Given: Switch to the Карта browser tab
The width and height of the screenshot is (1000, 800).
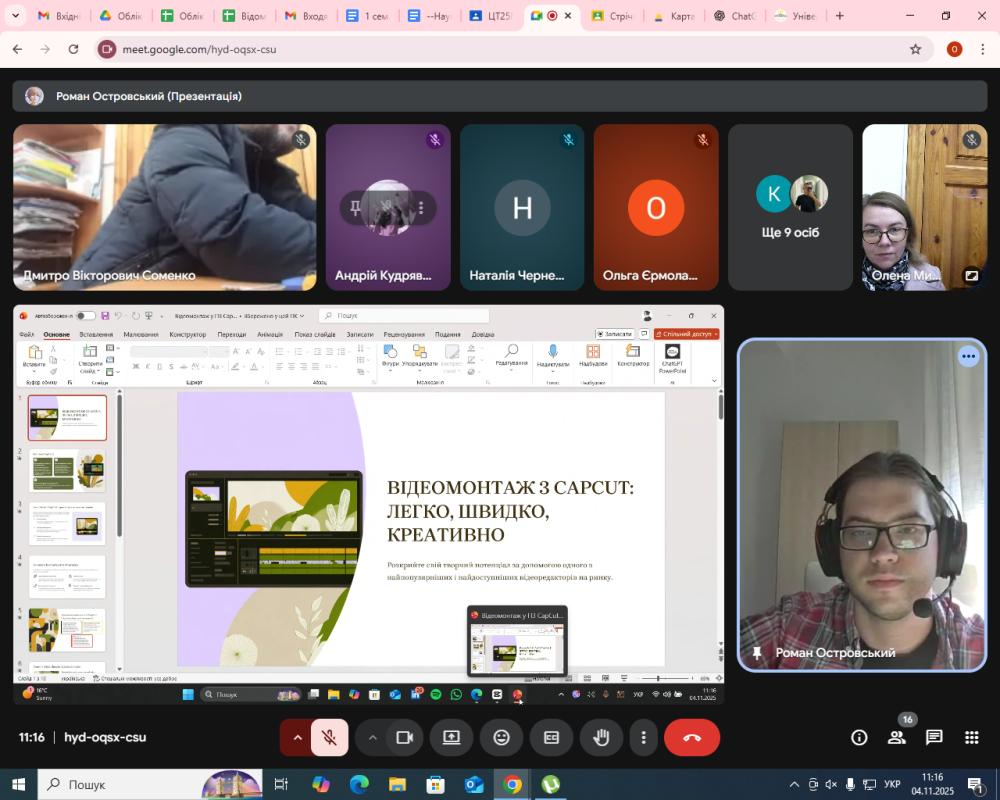Looking at the screenshot, I should click(x=674, y=16).
